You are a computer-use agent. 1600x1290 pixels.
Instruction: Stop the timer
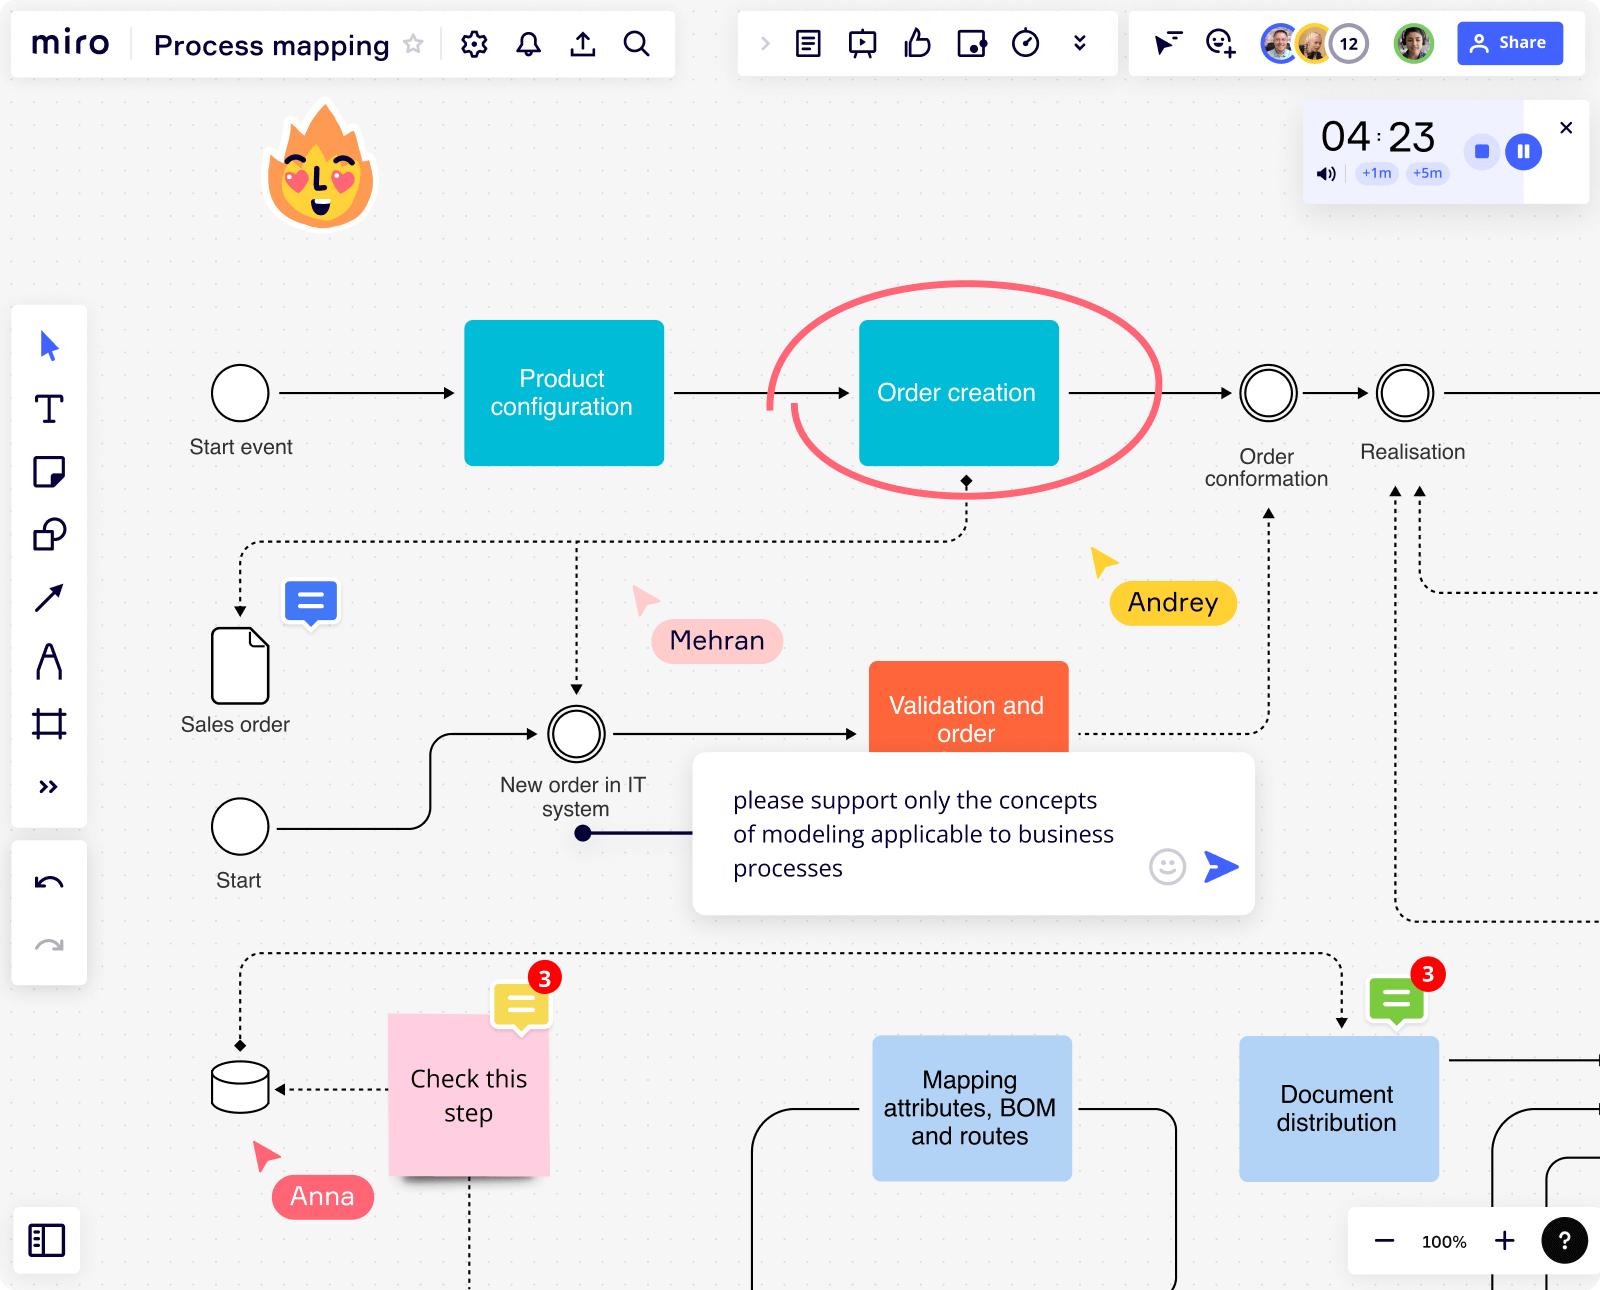click(1482, 152)
